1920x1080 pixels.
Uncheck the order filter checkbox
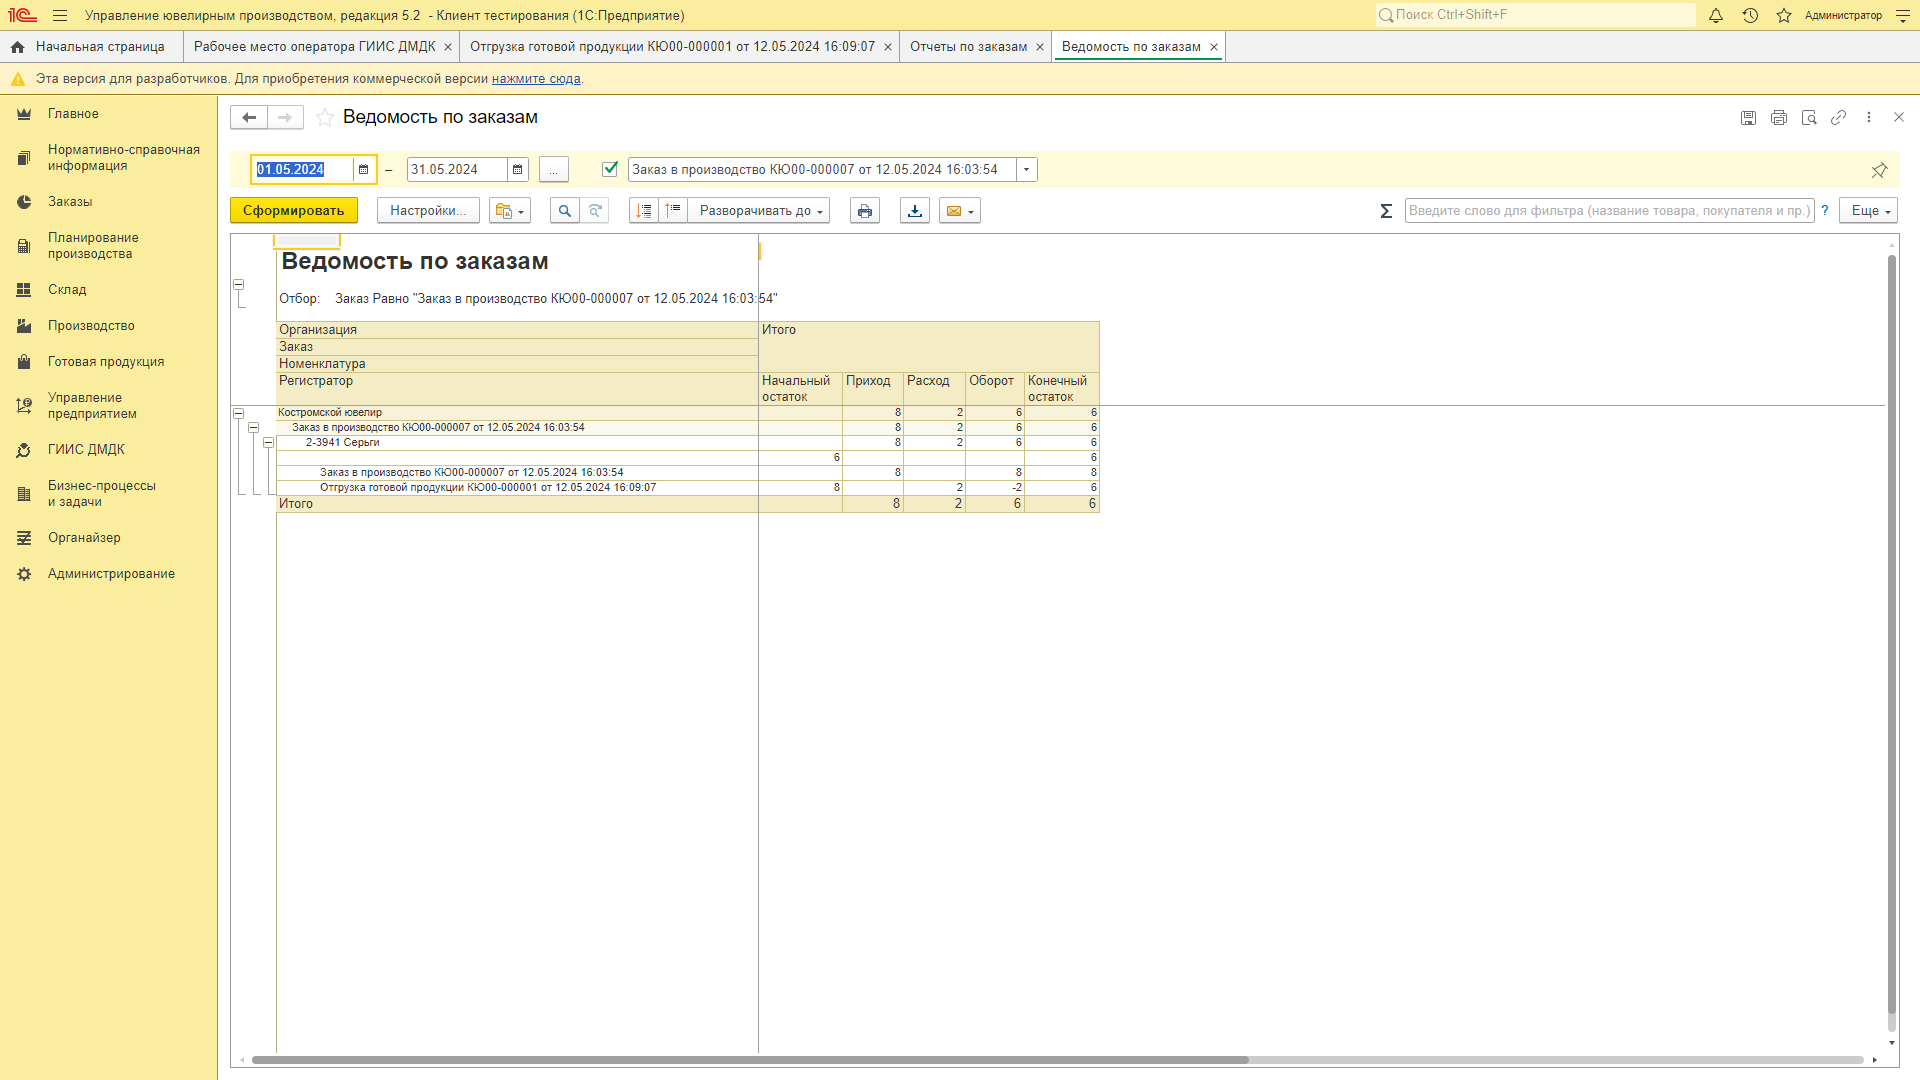(x=610, y=169)
